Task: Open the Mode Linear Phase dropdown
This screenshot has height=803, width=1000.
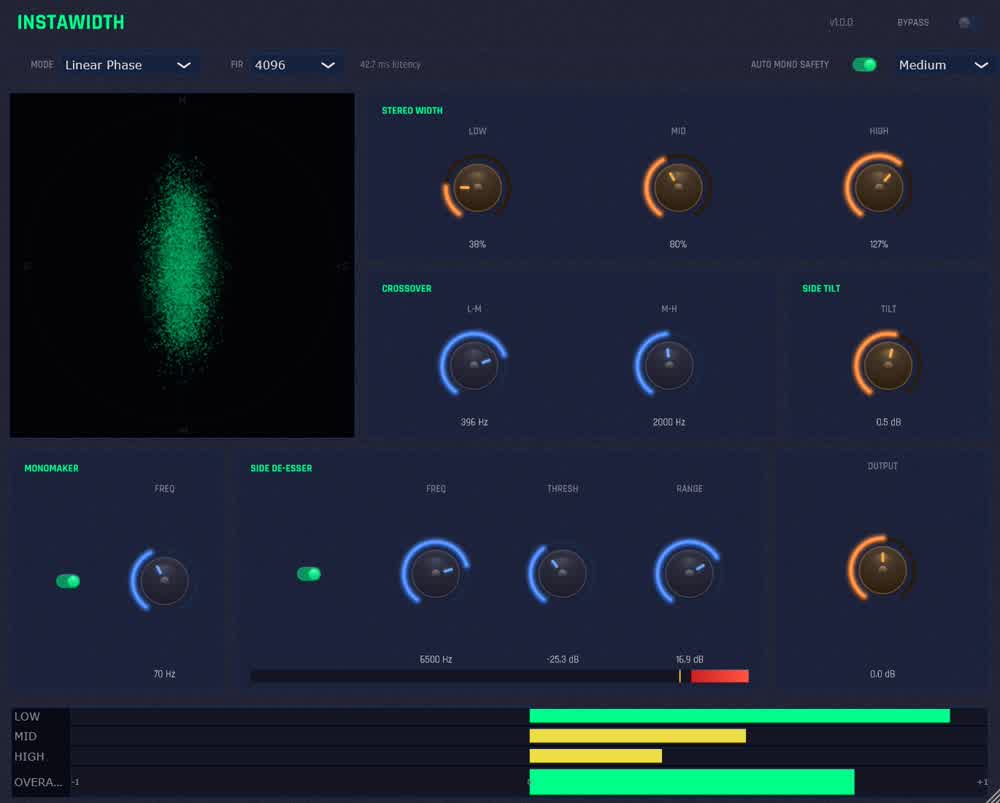Action: click(128, 65)
